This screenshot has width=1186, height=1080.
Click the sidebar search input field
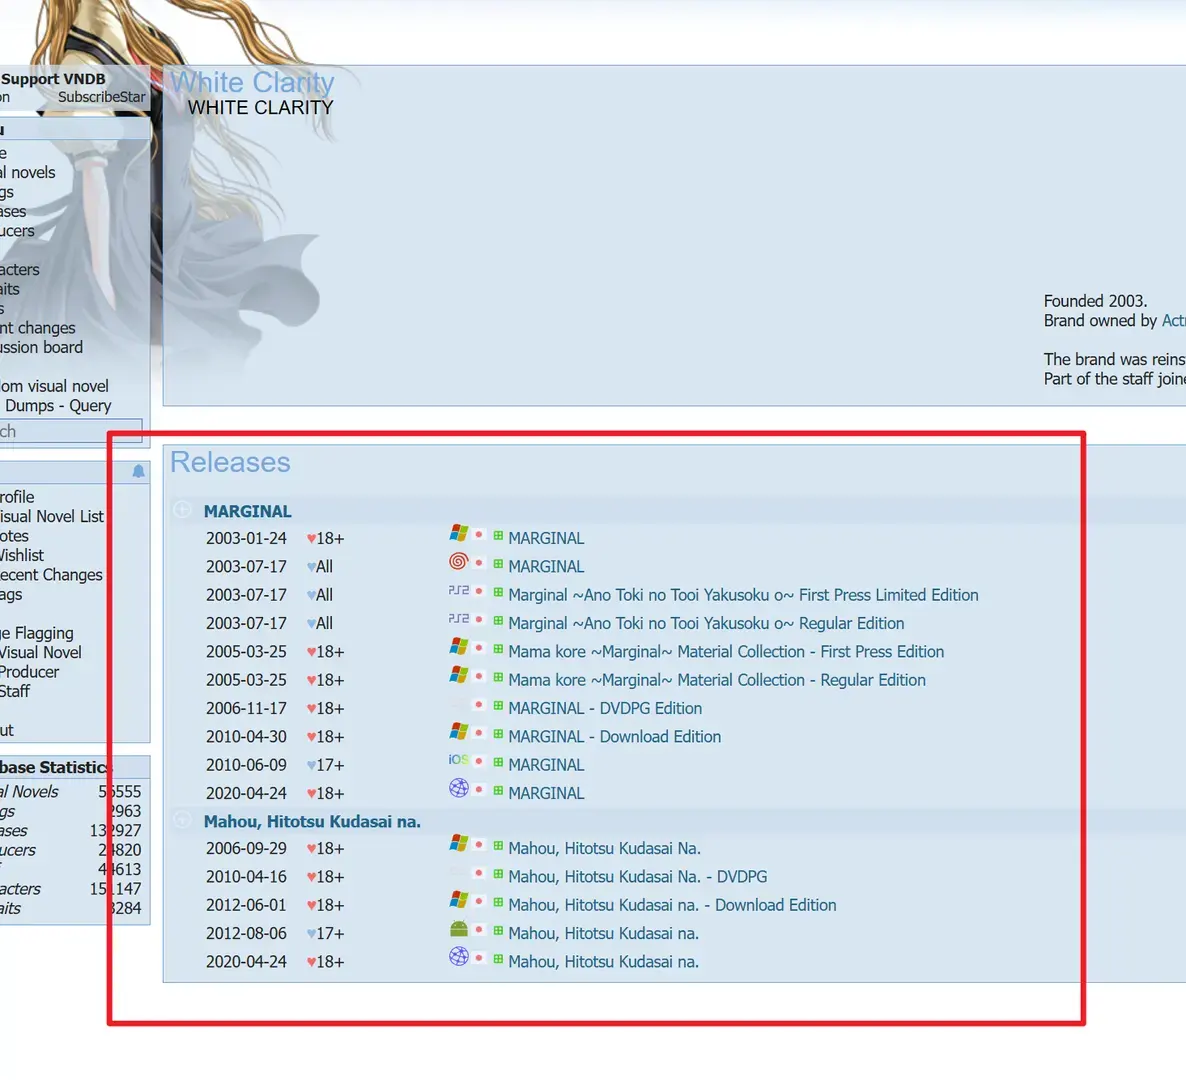[x=71, y=431]
